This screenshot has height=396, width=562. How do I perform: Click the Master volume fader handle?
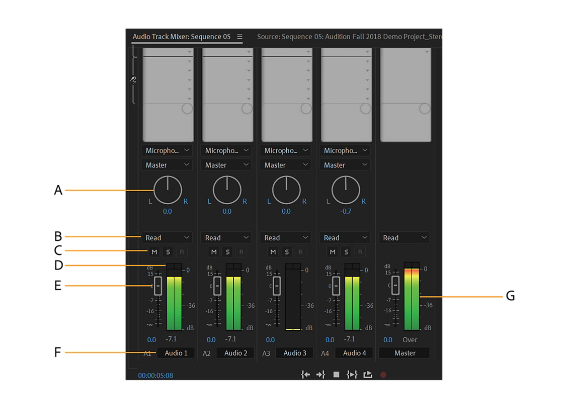[395, 285]
